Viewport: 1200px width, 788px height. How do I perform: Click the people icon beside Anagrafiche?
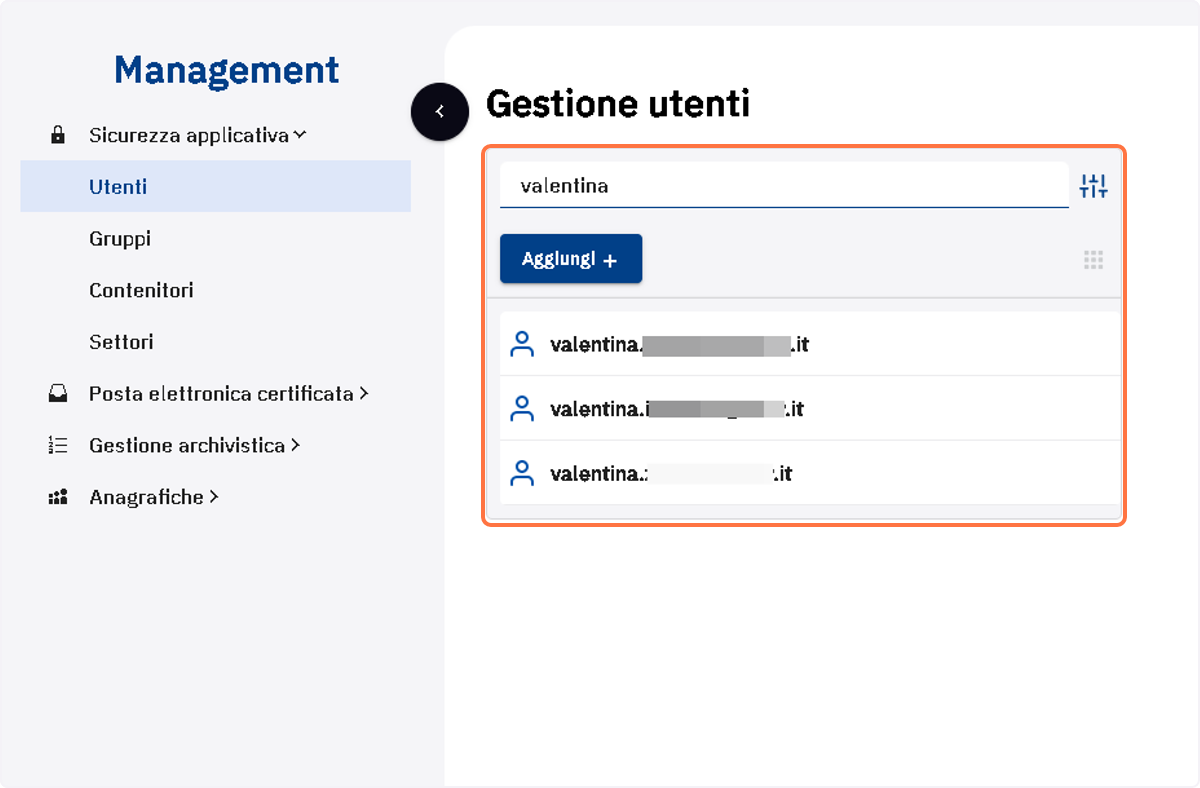tap(58, 497)
